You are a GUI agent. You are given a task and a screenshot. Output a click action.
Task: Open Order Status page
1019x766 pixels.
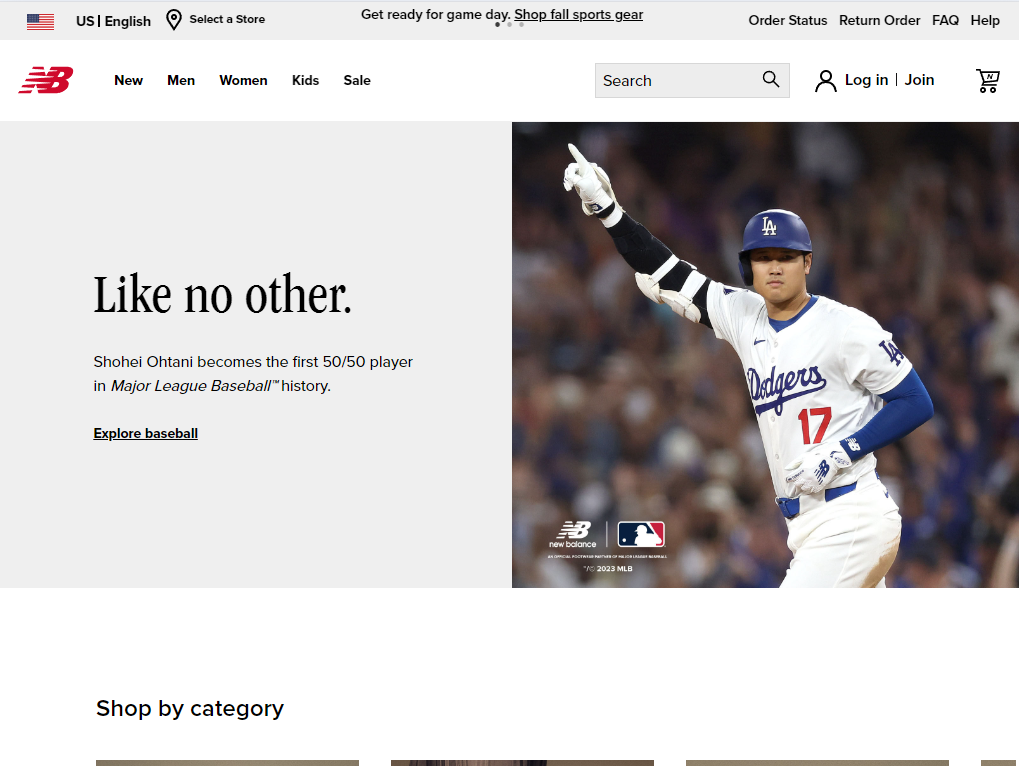pyautogui.click(x=788, y=21)
